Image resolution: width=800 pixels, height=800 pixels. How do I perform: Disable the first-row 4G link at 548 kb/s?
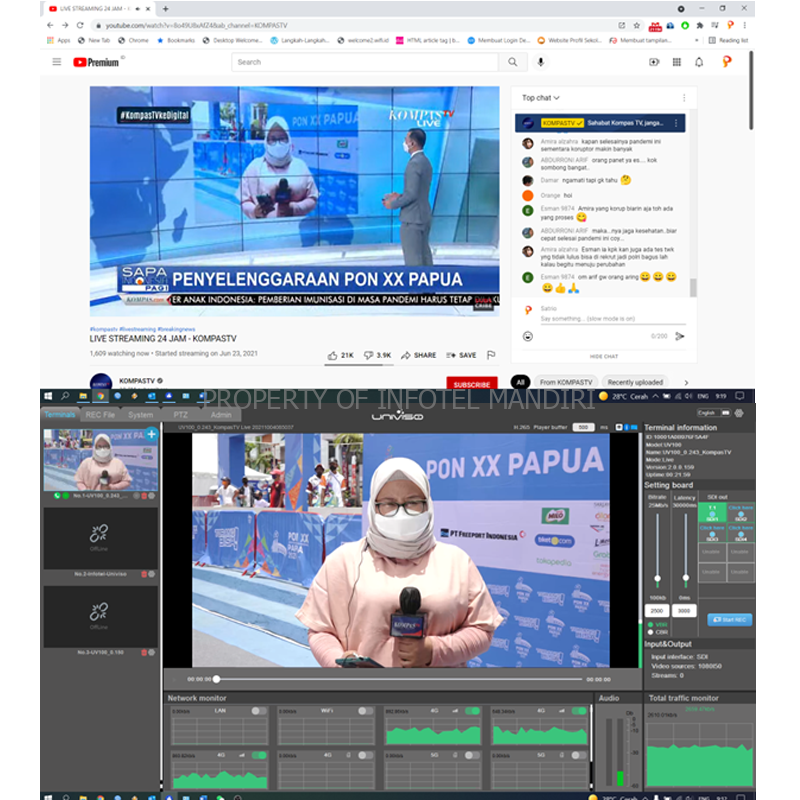point(579,711)
